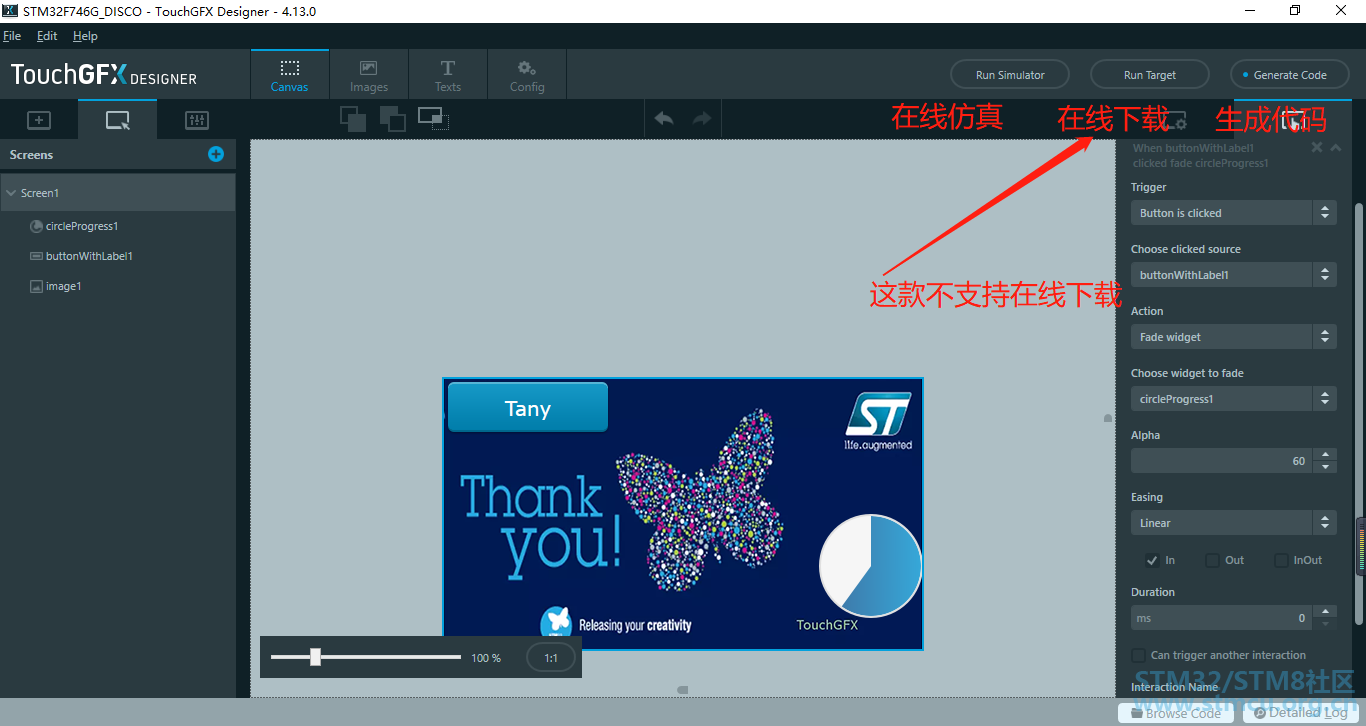Open the Detailed Log
Image resolution: width=1366 pixels, height=726 pixels.
(x=1301, y=713)
